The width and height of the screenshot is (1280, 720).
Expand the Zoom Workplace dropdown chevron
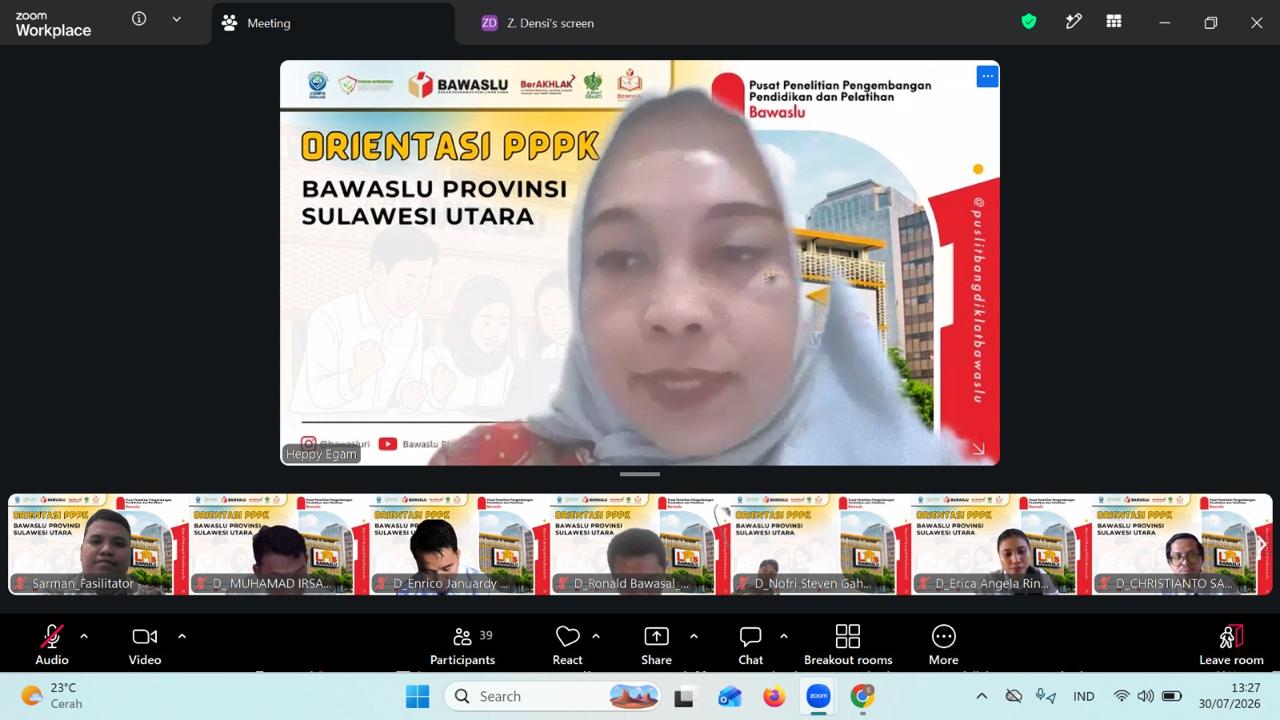tap(177, 19)
